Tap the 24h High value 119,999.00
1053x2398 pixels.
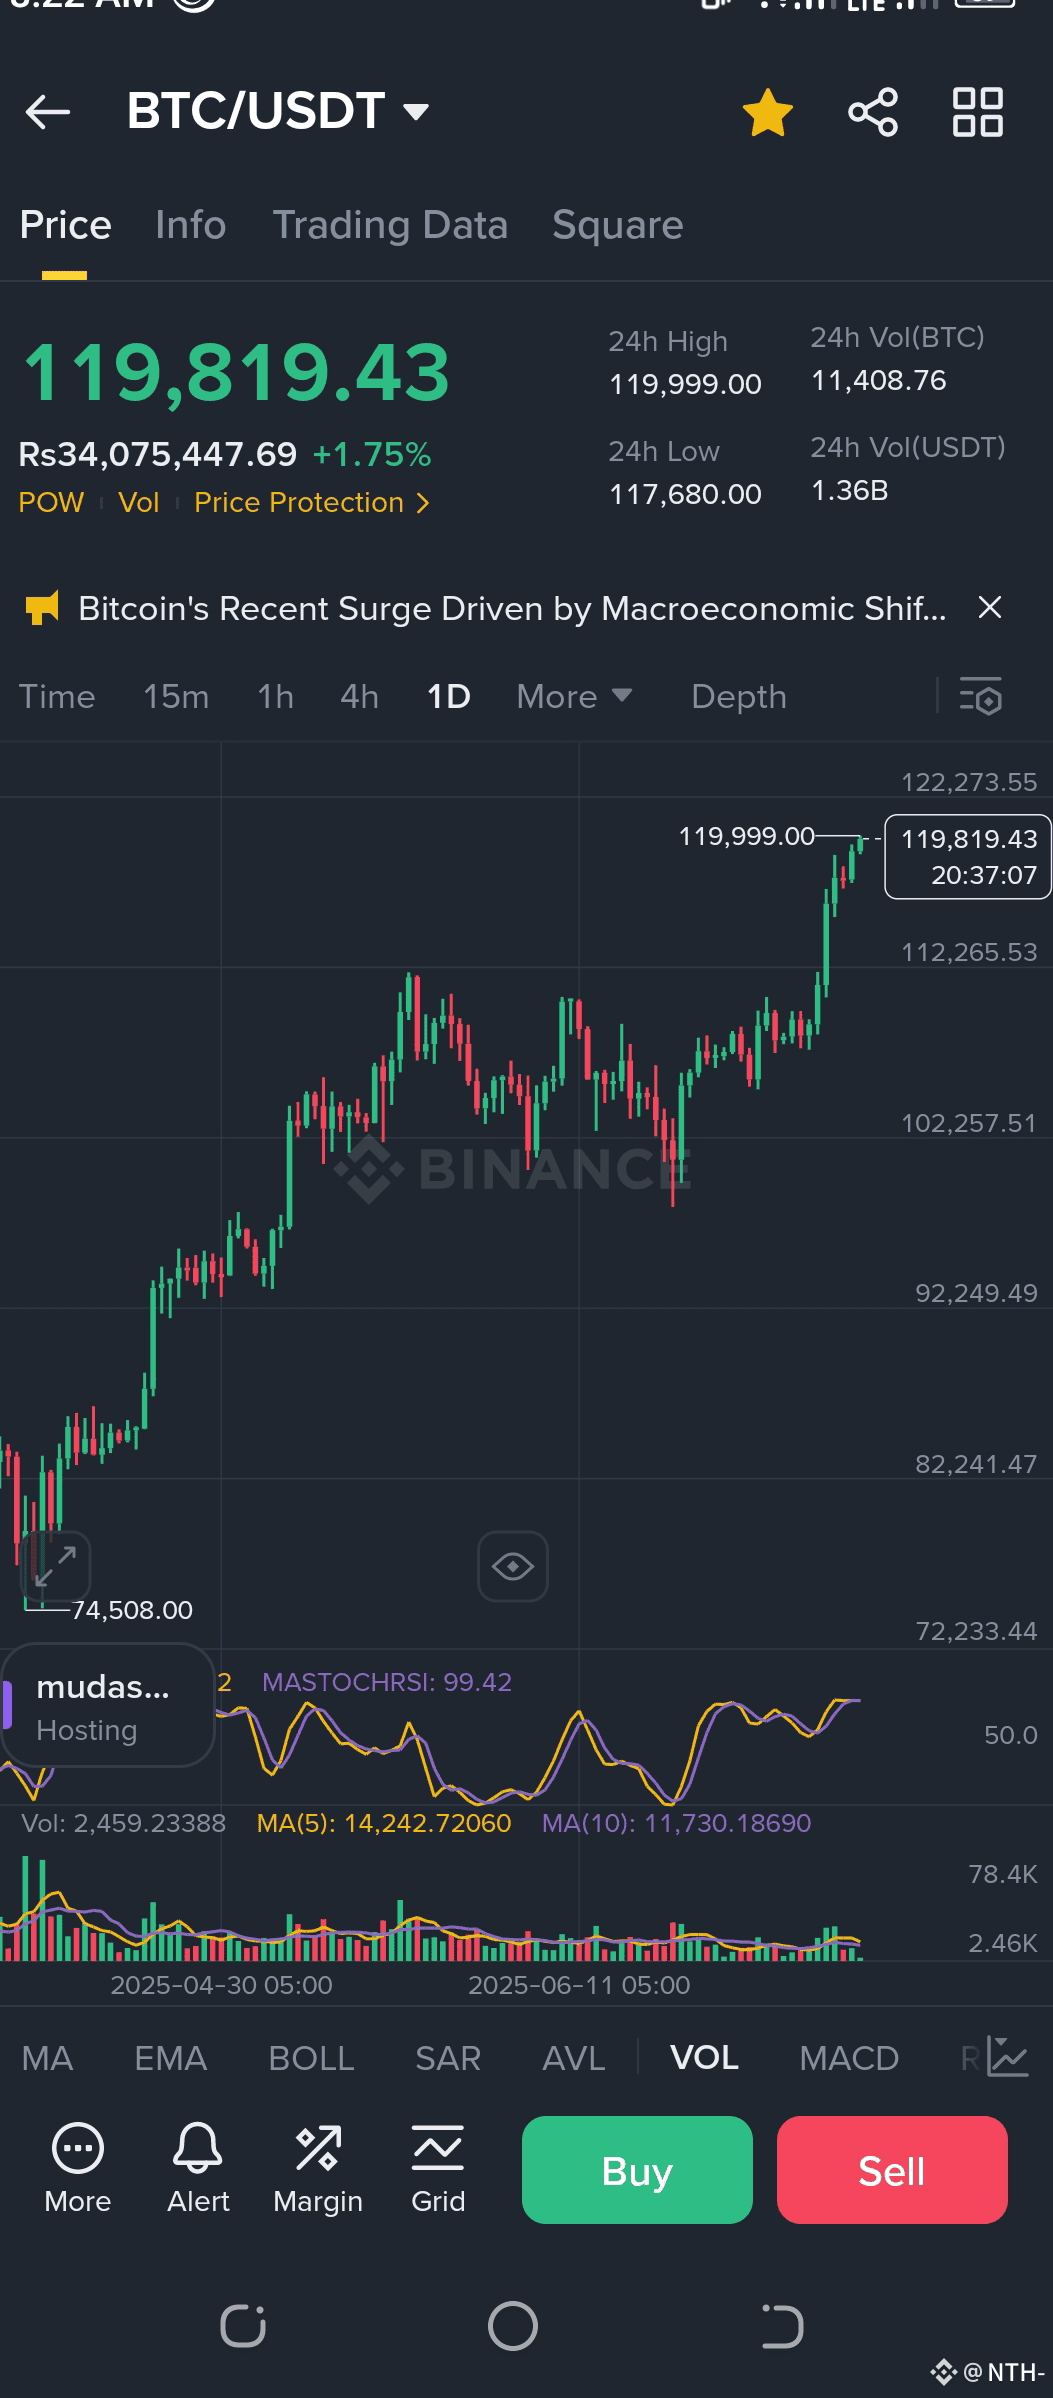685,384
